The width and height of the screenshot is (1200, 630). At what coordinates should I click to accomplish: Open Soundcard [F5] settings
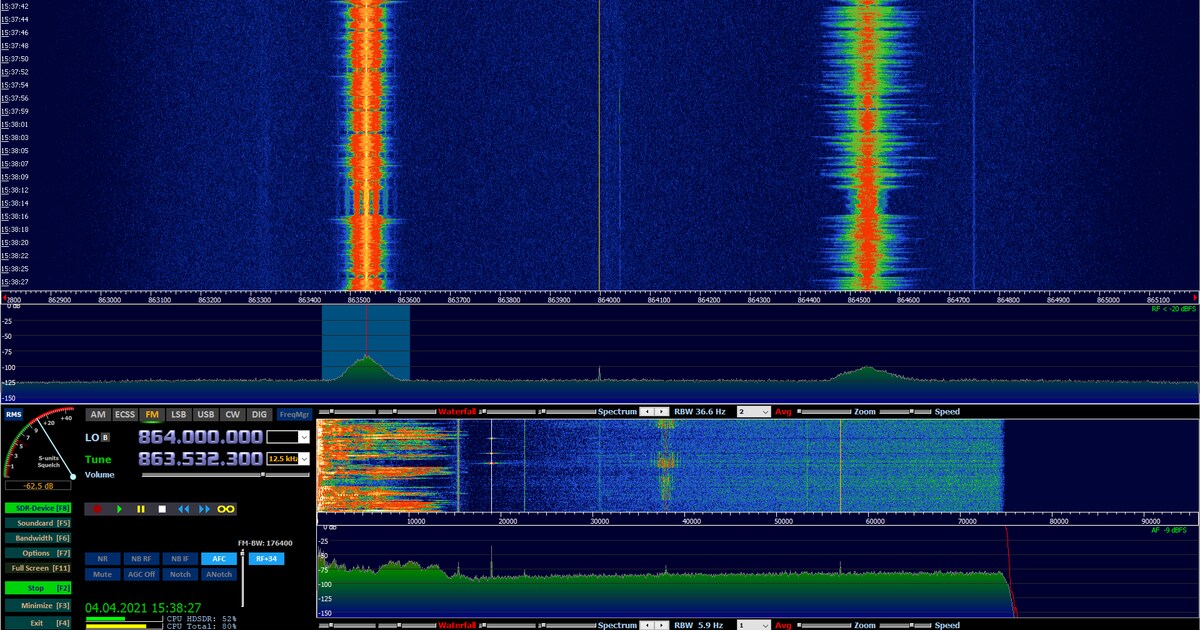click(37, 523)
